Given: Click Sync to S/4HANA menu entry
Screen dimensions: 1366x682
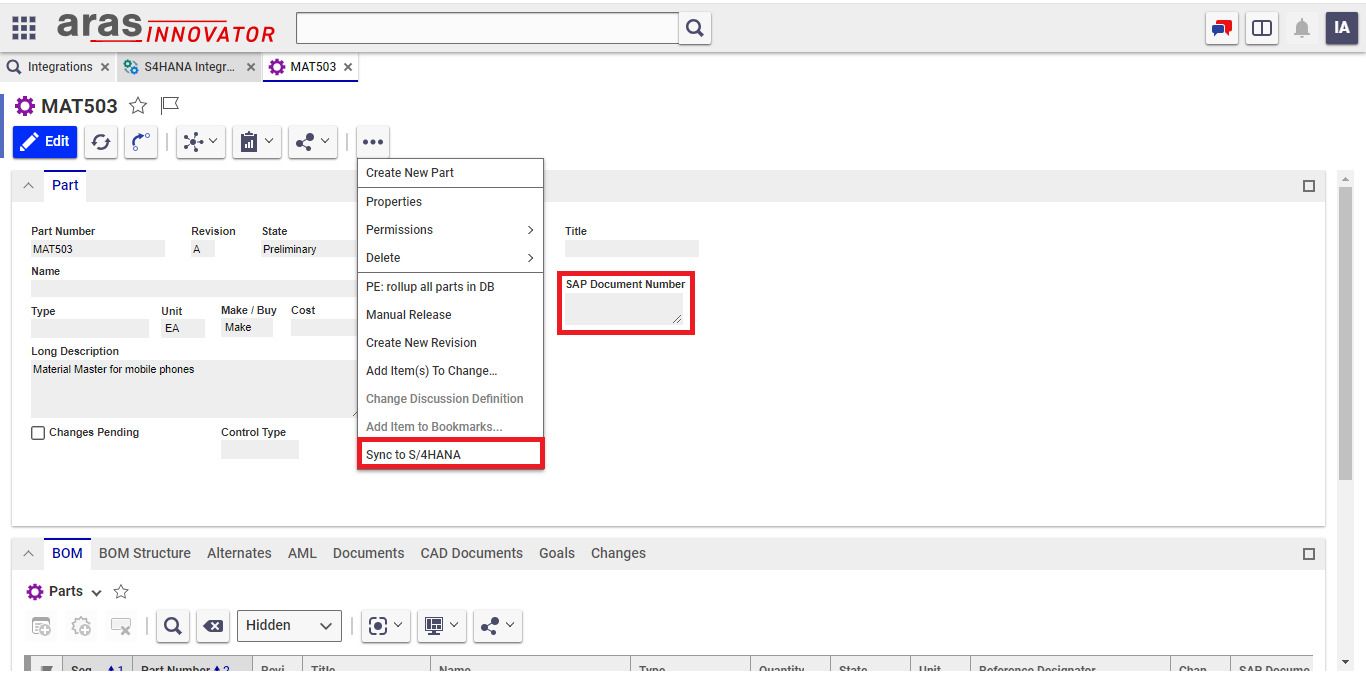Looking at the screenshot, I should (x=450, y=455).
